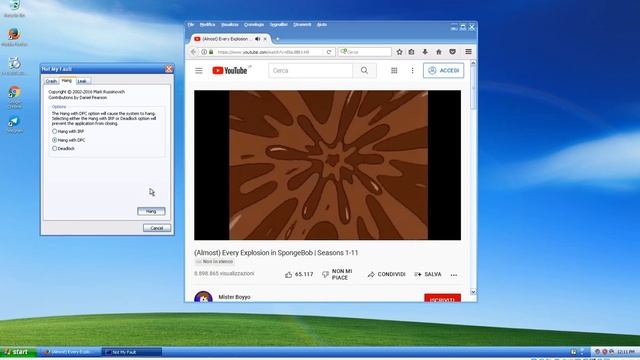
Task: Click the YouTube search magnifier button
Action: [364, 71]
